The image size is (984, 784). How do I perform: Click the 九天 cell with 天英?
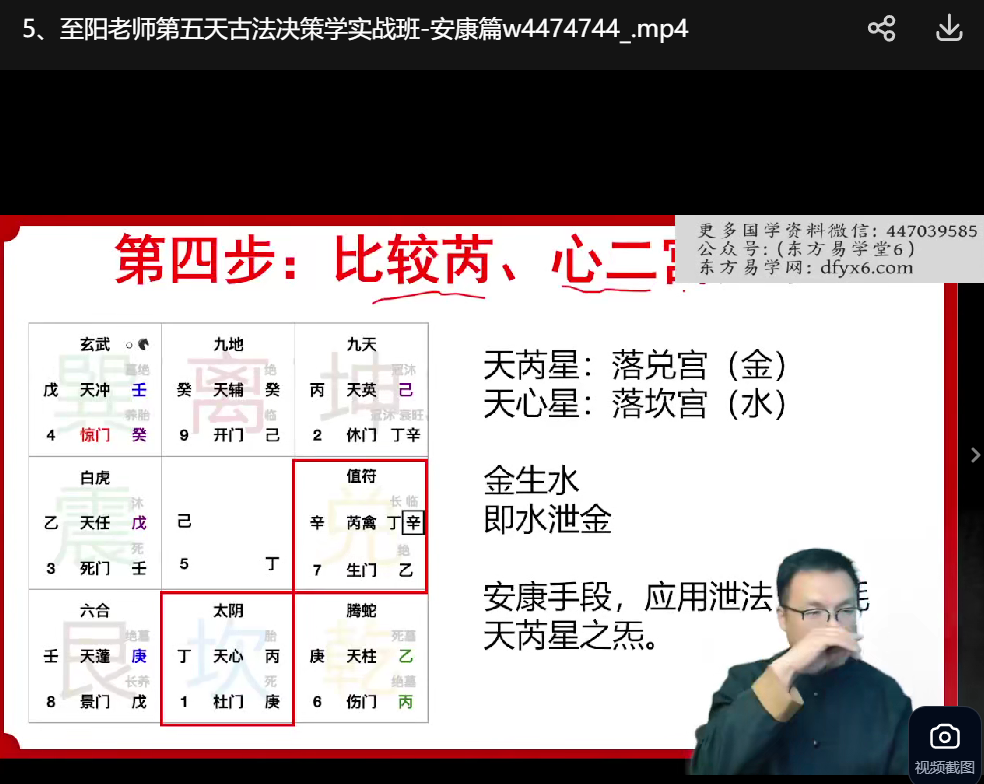coord(361,390)
